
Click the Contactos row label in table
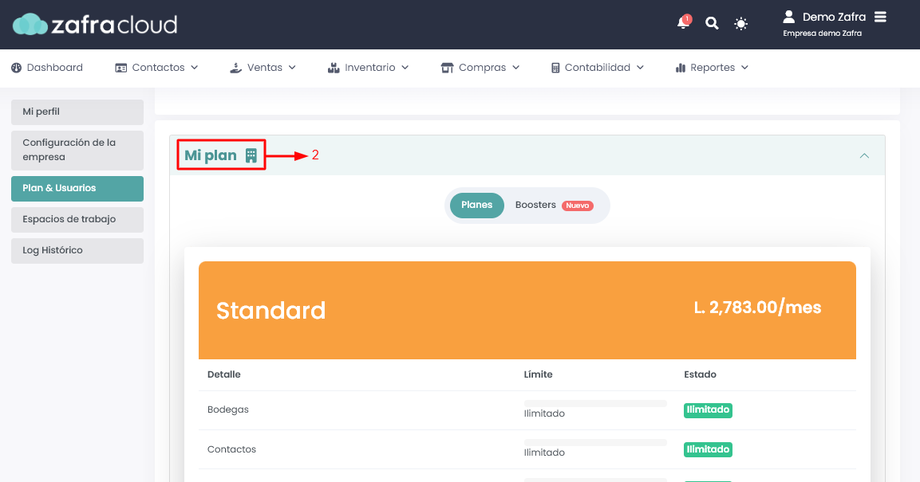click(x=231, y=449)
